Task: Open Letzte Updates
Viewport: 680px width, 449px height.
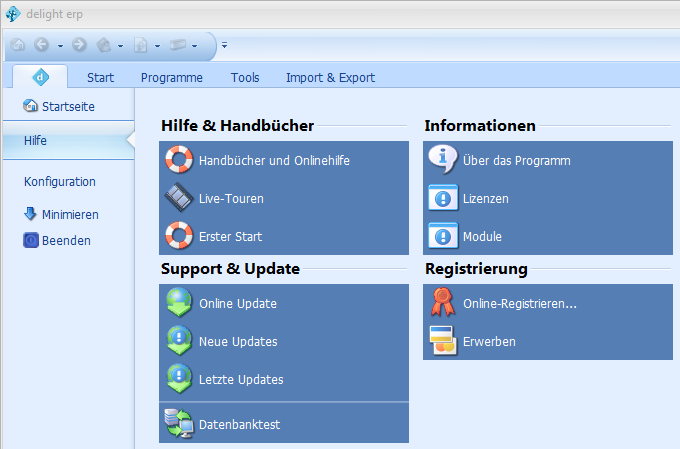Action: point(284,380)
